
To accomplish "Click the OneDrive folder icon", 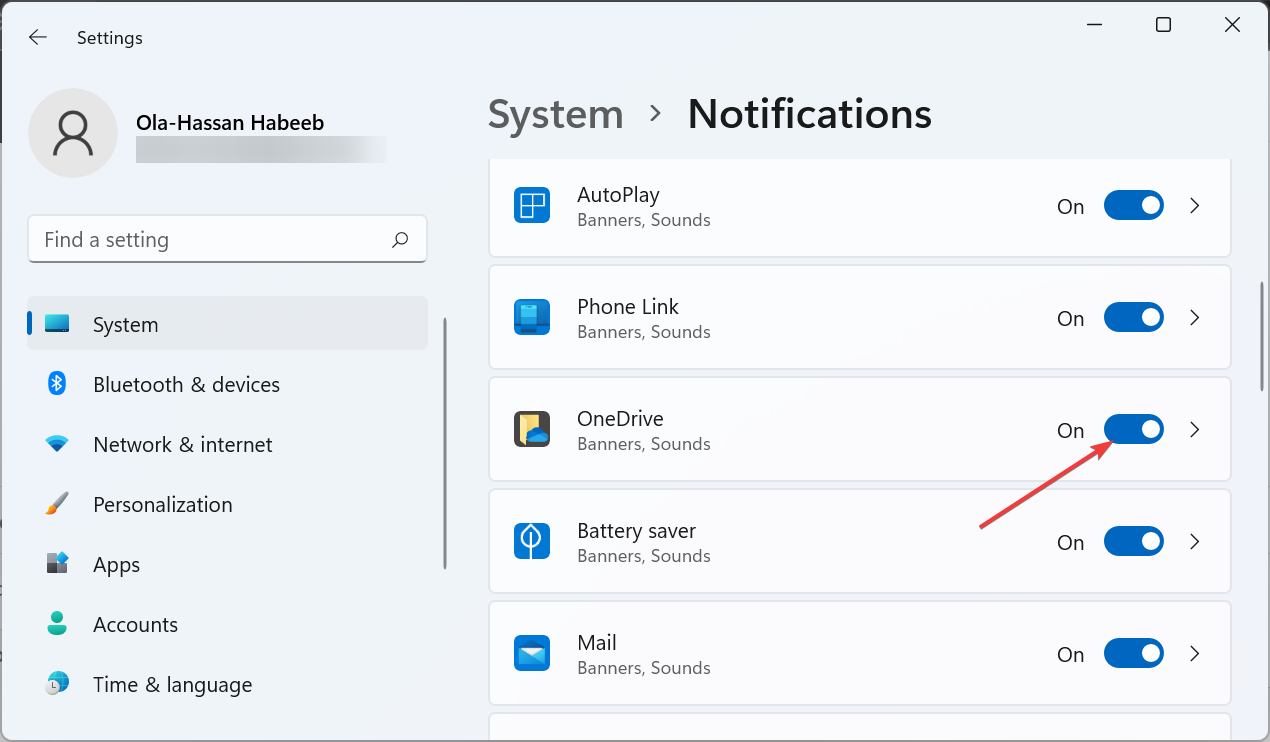I will pos(532,430).
